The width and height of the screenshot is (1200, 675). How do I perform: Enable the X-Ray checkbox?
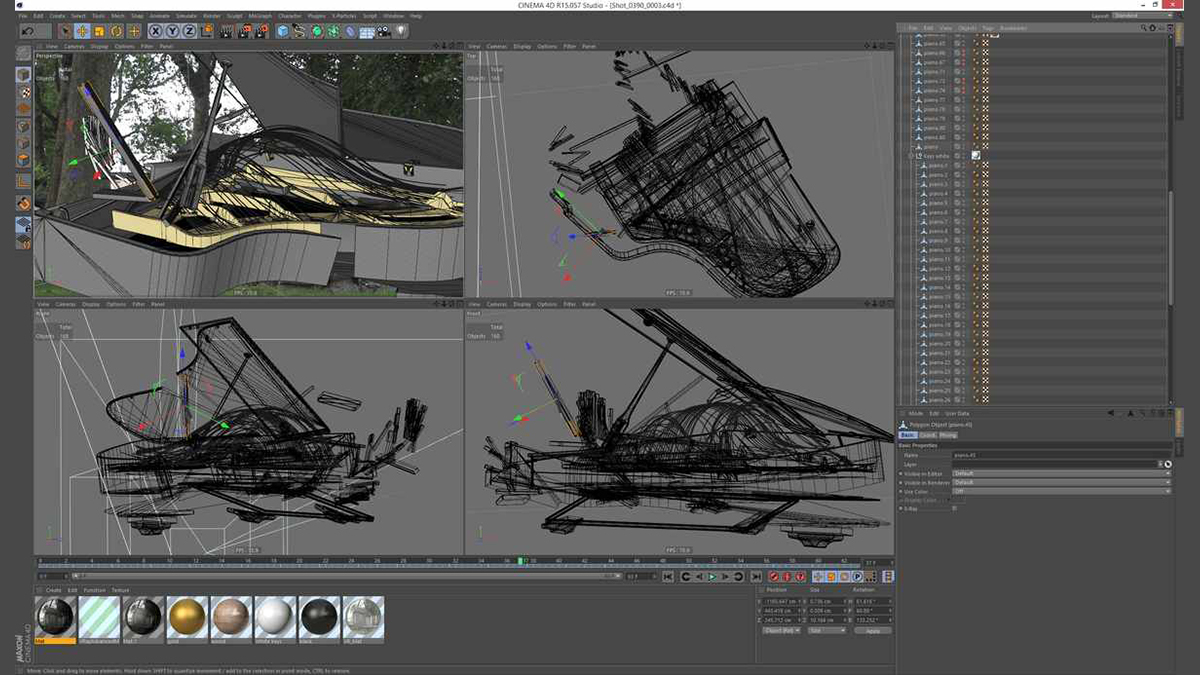click(x=954, y=509)
